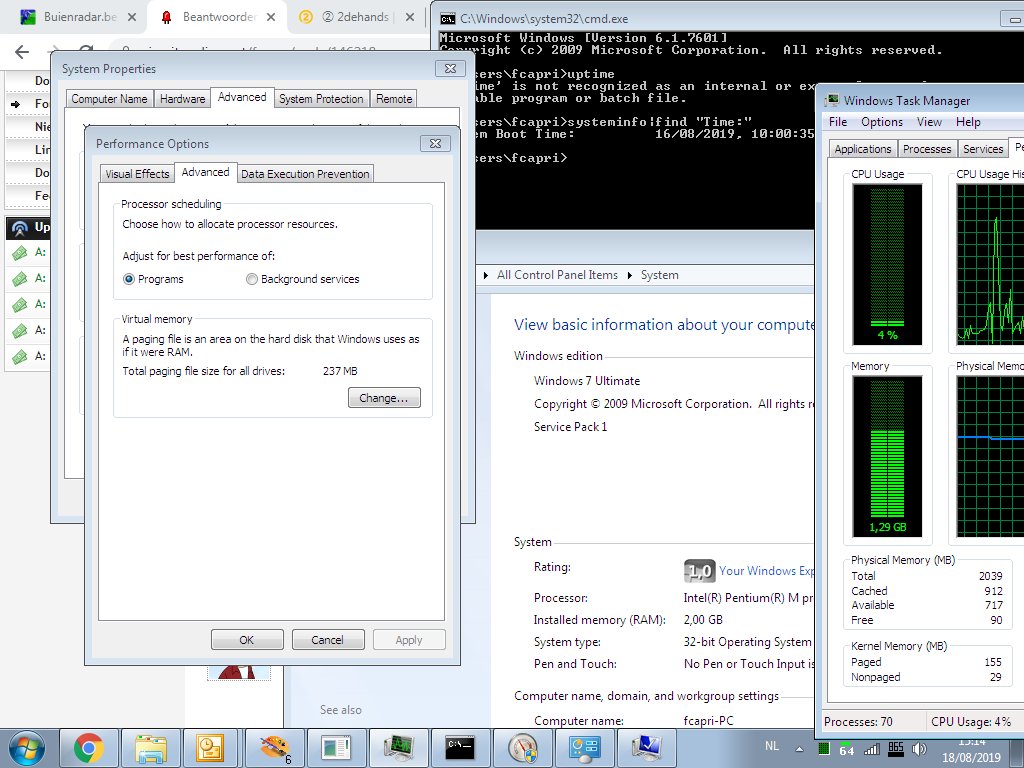Expand arrow before All Control Panel Items
Screen dimensions: 1024x768
[x=485, y=275]
